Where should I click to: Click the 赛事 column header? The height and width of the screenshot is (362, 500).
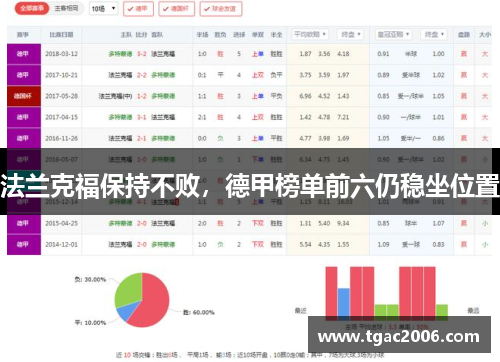click(x=23, y=35)
